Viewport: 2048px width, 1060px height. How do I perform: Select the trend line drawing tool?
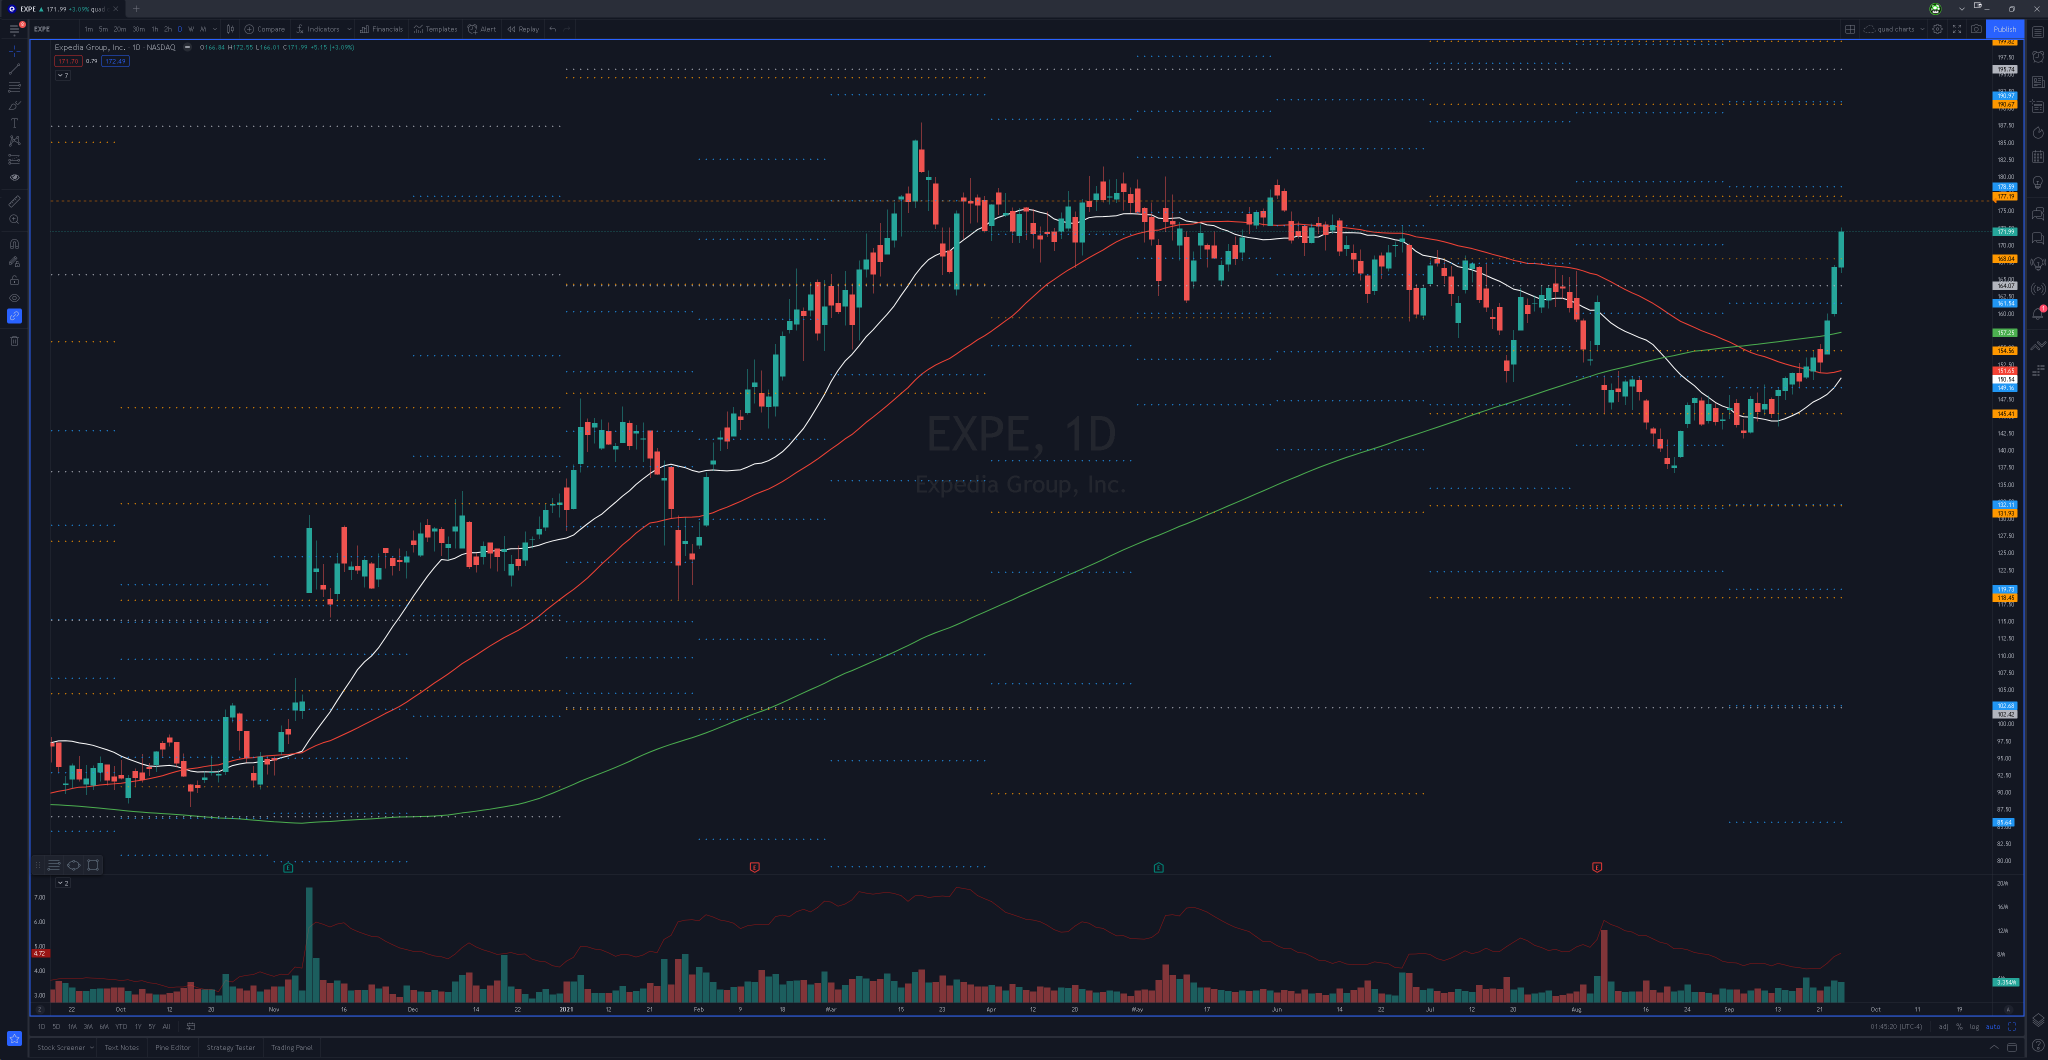(x=14, y=69)
